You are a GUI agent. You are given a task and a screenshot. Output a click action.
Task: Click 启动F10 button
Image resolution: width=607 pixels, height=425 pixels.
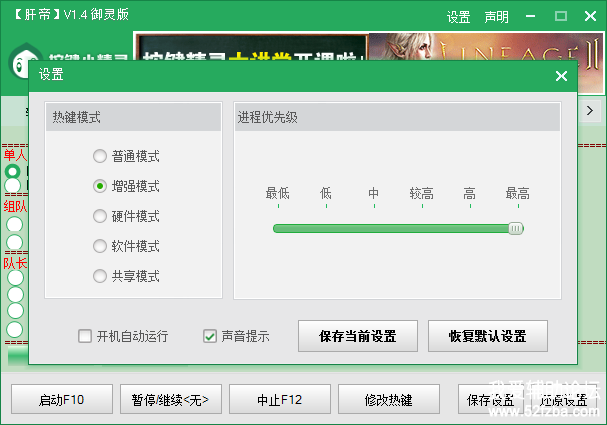coord(62,399)
